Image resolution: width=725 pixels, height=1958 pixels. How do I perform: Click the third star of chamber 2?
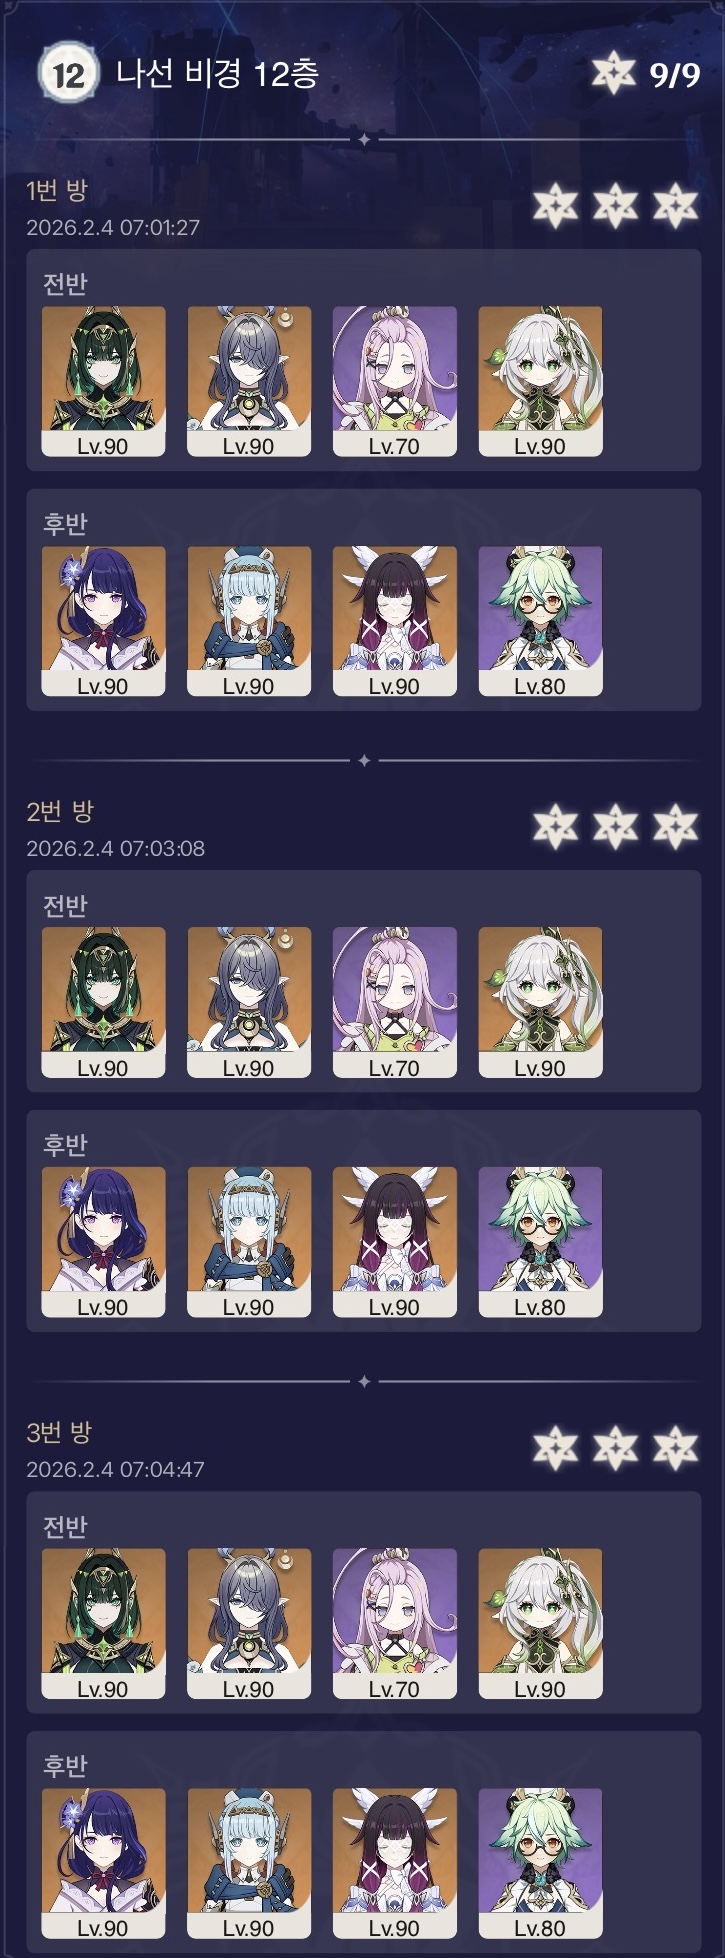tap(675, 826)
